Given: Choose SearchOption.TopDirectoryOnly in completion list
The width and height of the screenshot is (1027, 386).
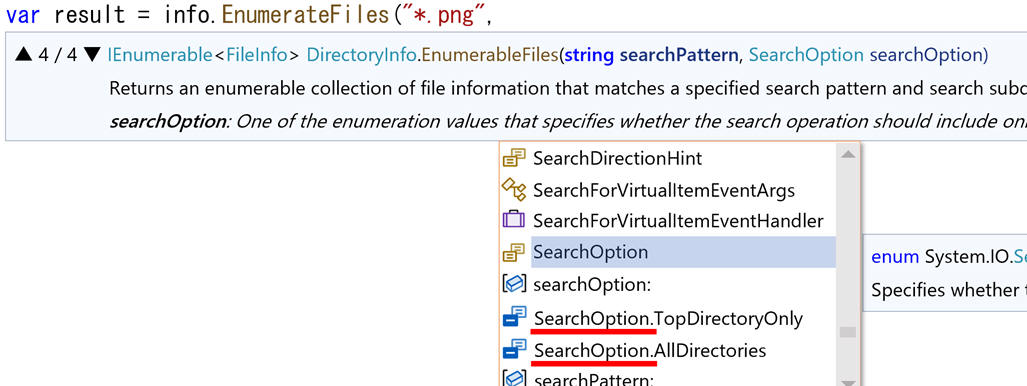Looking at the screenshot, I should [x=668, y=318].
